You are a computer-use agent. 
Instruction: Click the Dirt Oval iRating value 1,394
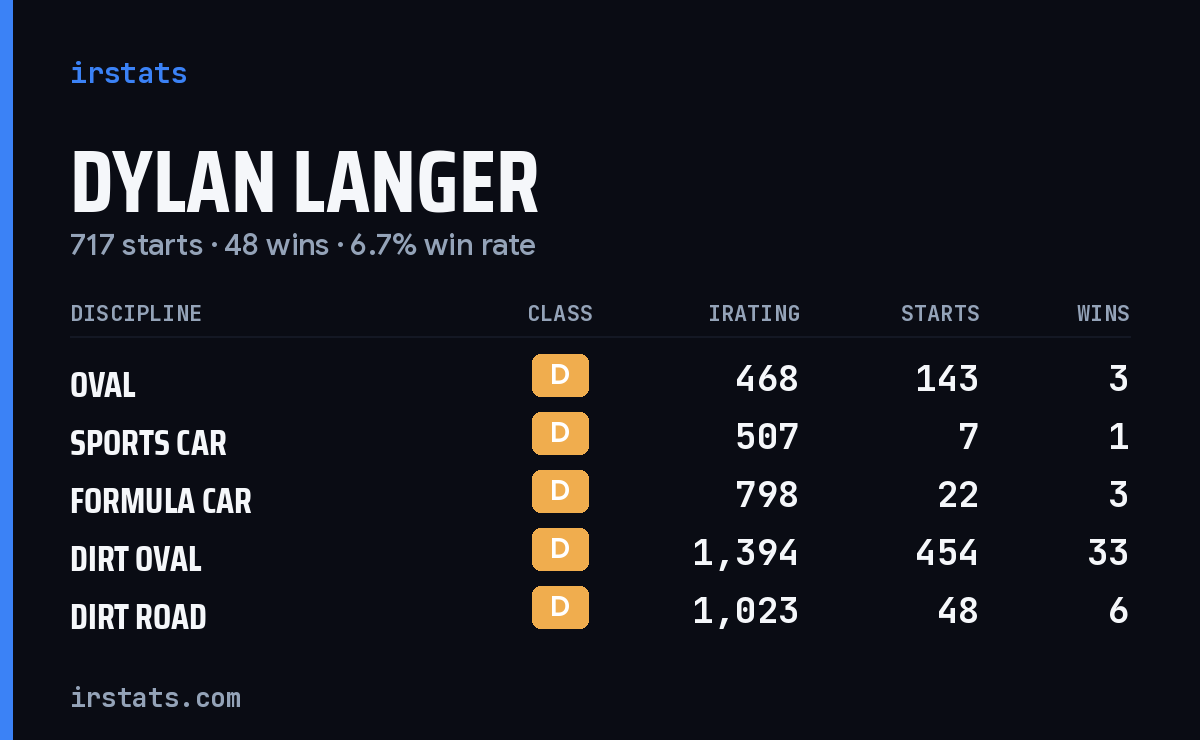[746, 553]
